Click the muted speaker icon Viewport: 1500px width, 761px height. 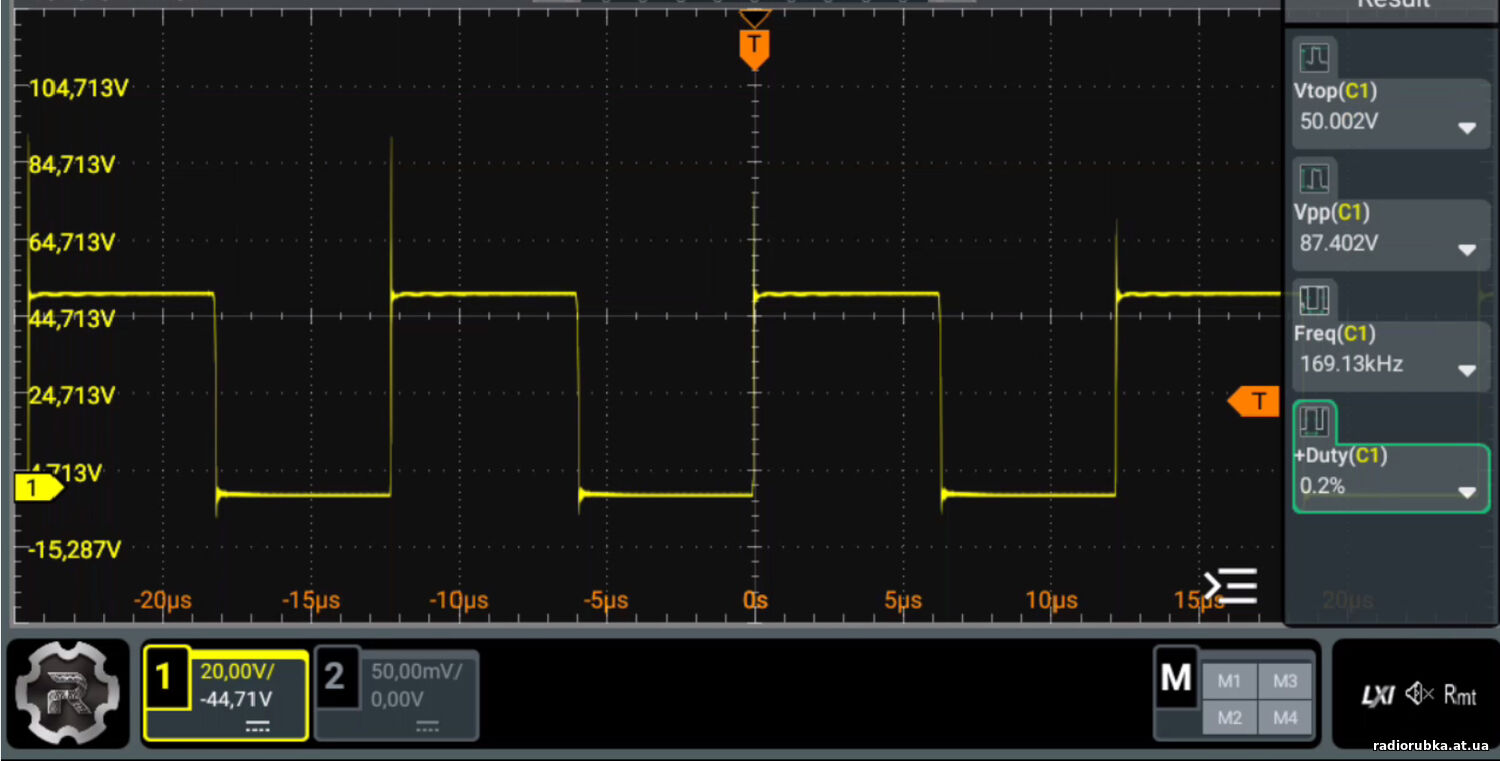tap(1419, 694)
